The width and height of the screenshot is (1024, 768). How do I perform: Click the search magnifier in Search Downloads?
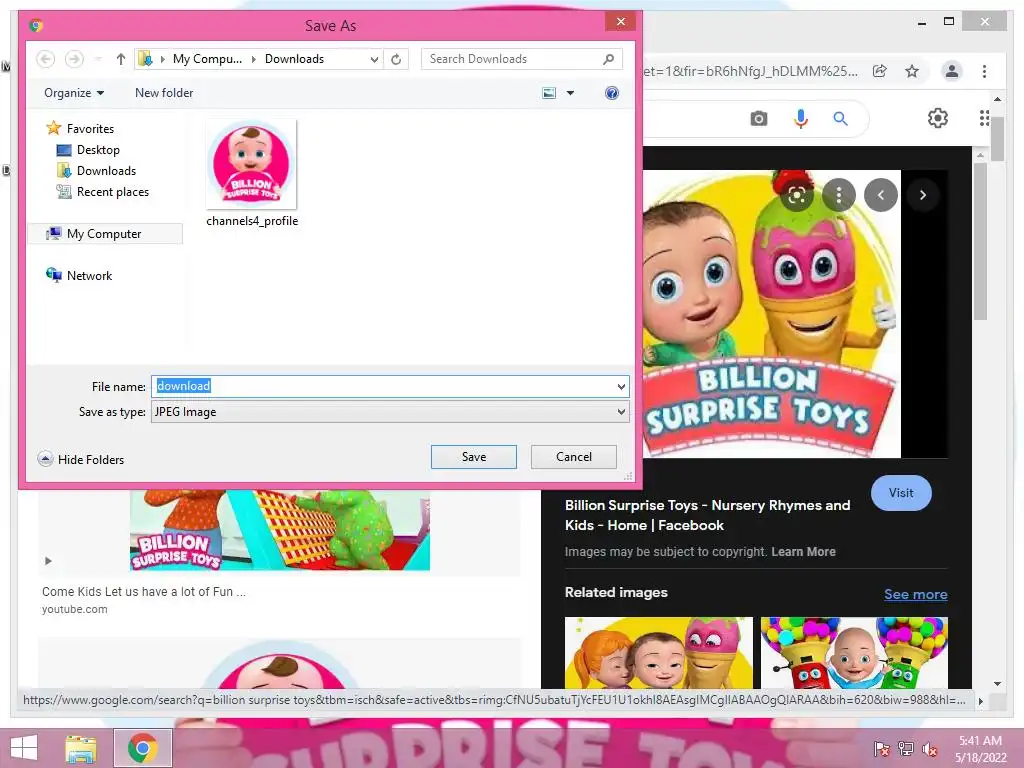[x=608, y=59]
